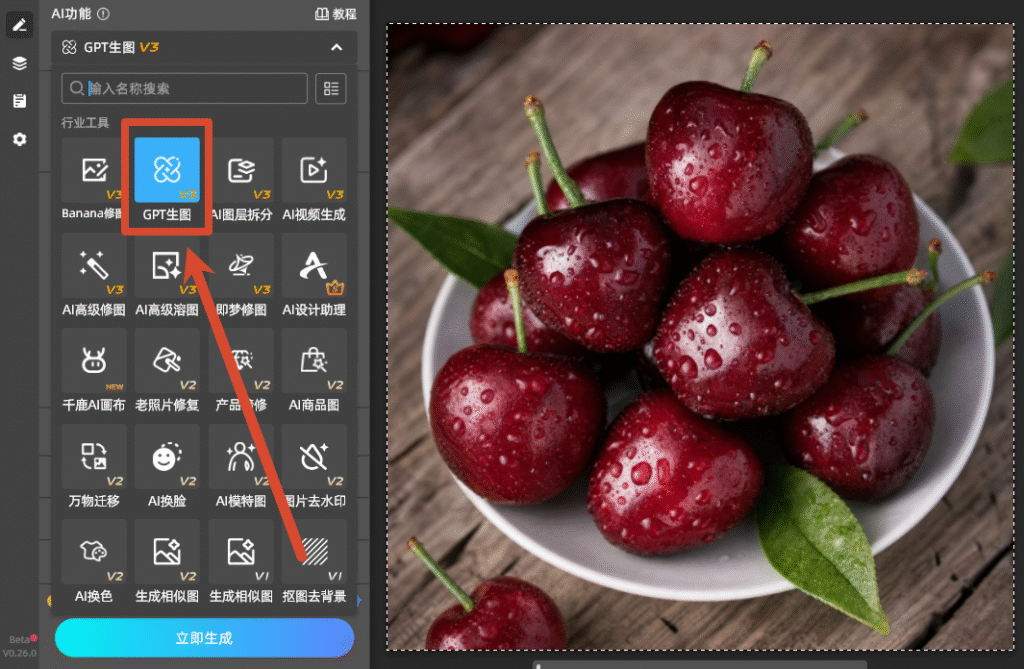Open the layers stack icon in sidebar
The height and width of the screenshot is (669, 1024).
(20, 63)
